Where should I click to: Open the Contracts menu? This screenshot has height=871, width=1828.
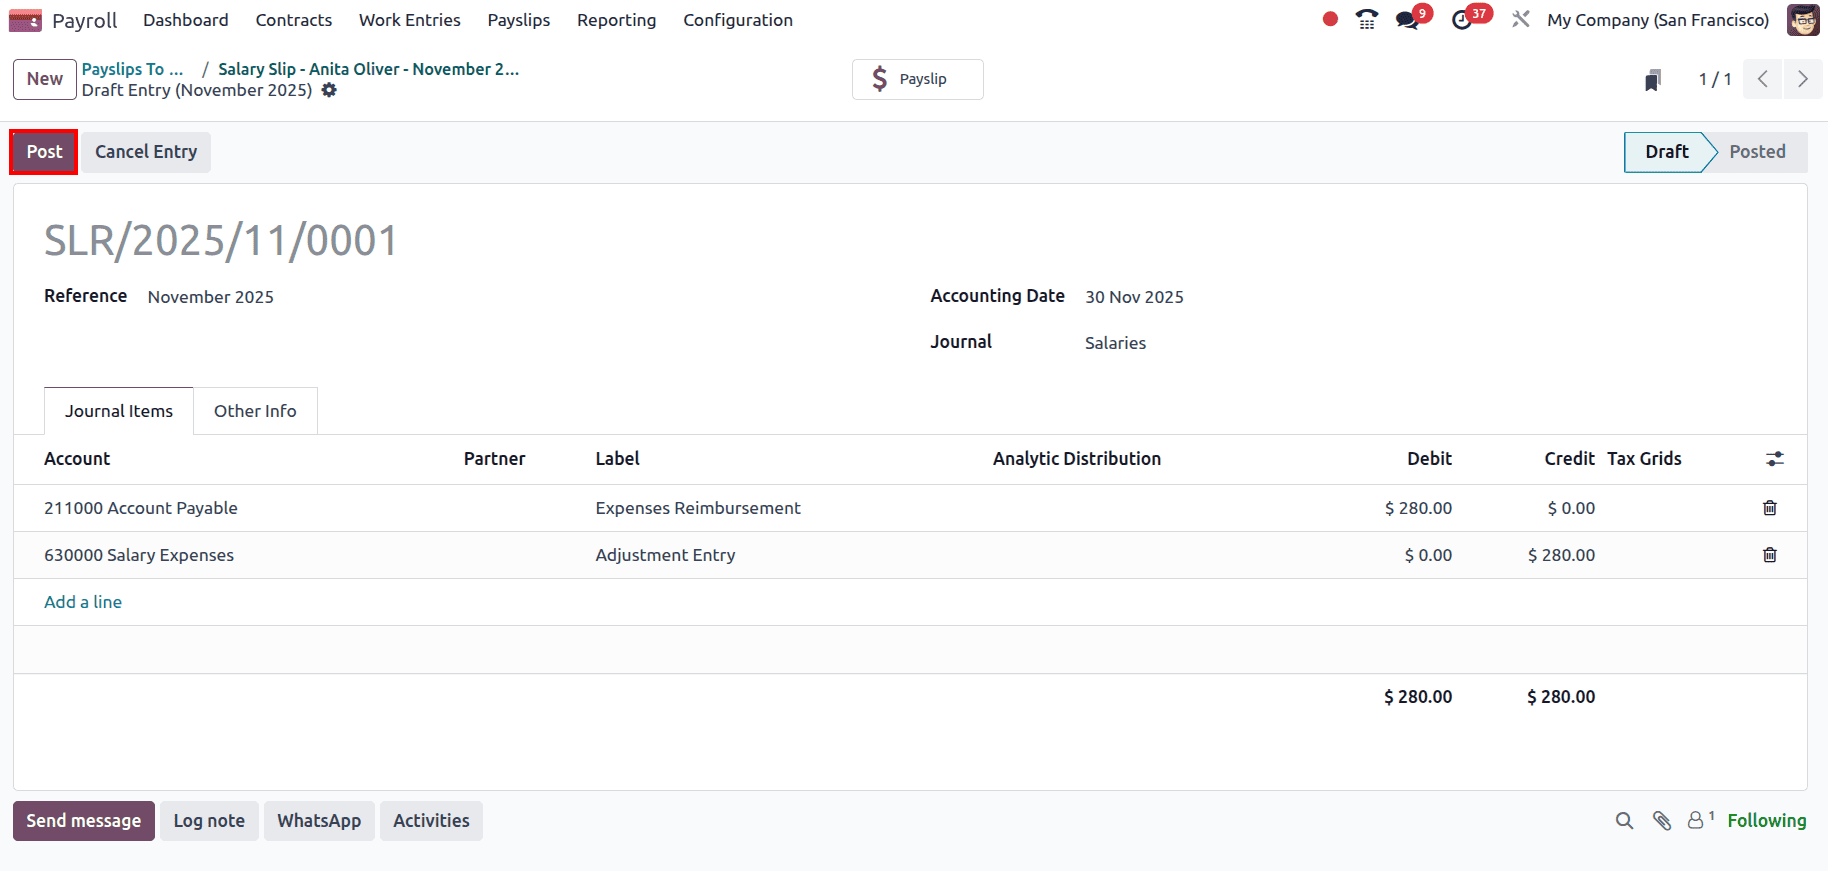[294, 20]
